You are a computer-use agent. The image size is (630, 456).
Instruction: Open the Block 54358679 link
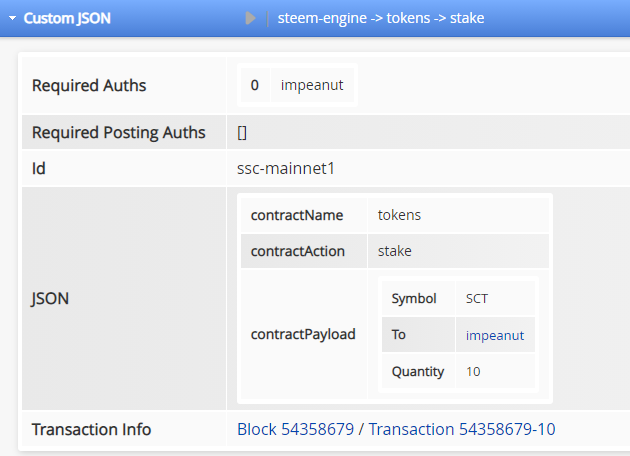295,429
